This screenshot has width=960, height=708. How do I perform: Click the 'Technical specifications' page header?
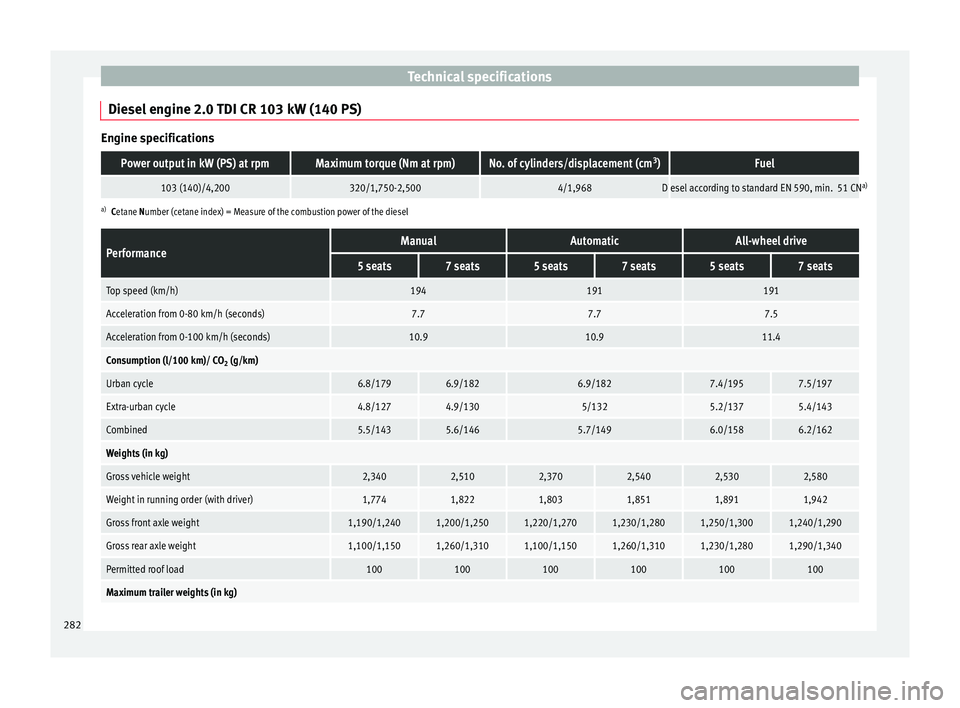pos(479,77)
